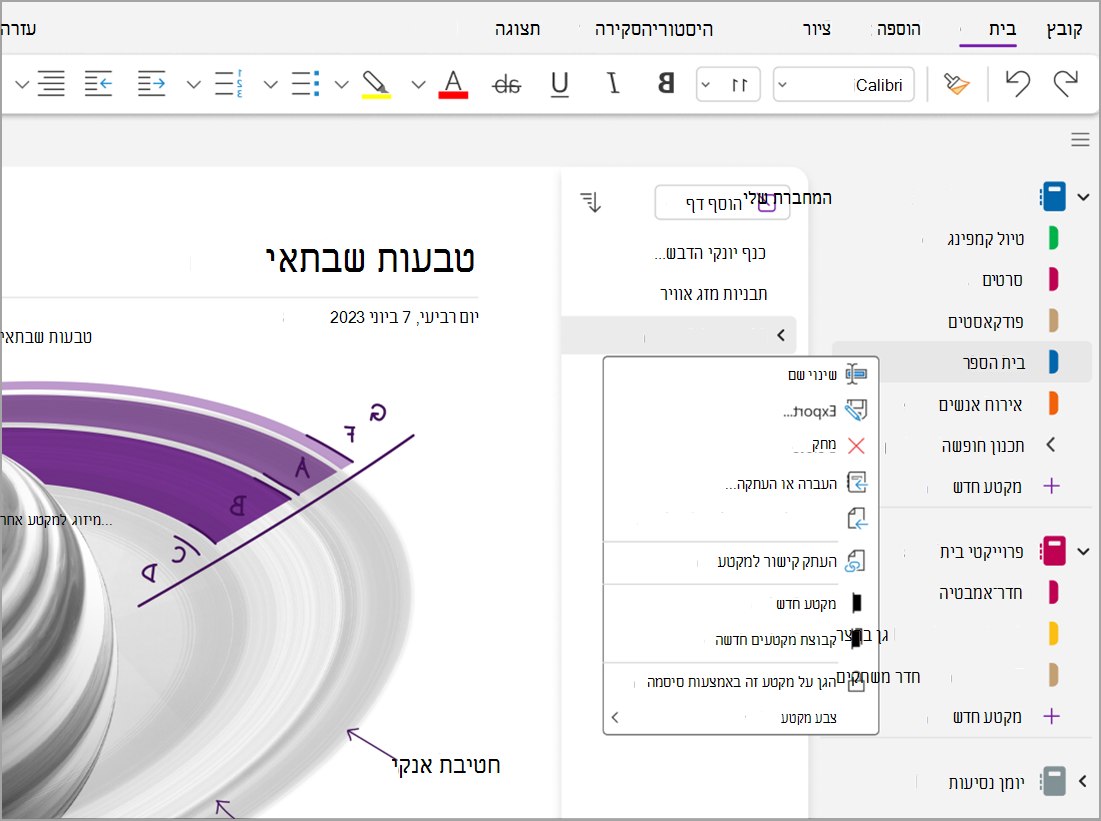This screenshot has height=821, width=1101.
Task: Click the paragraph alignment icon
Action: [51, 84]
